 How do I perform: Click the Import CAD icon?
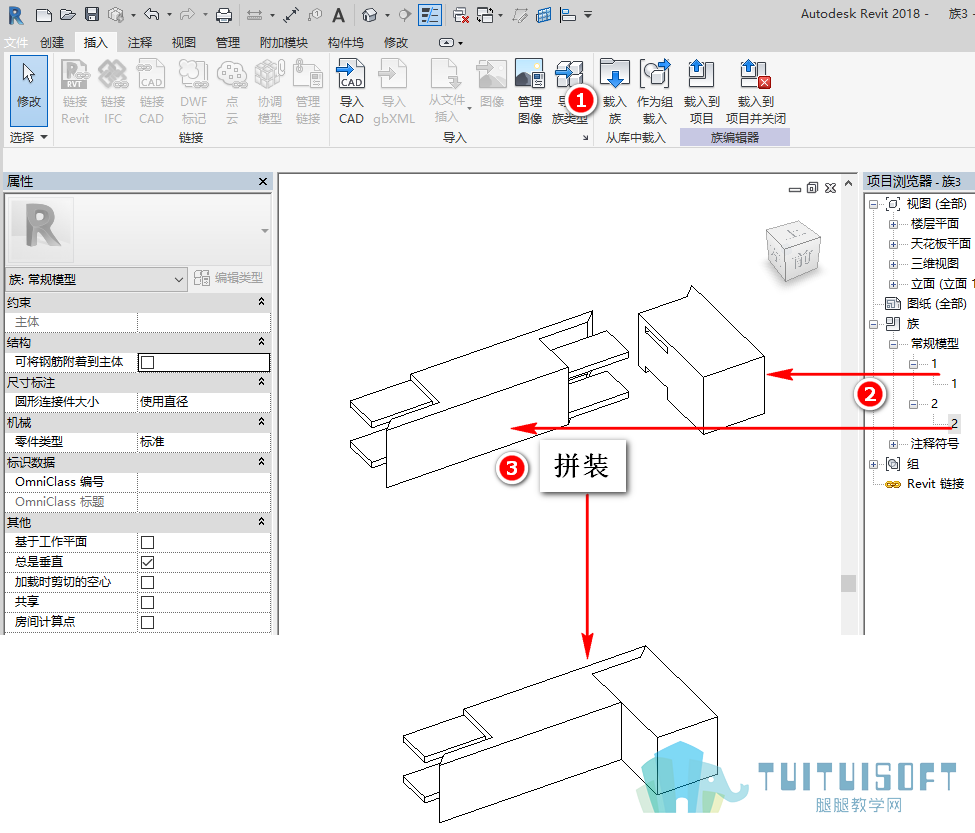pos(351,75)
